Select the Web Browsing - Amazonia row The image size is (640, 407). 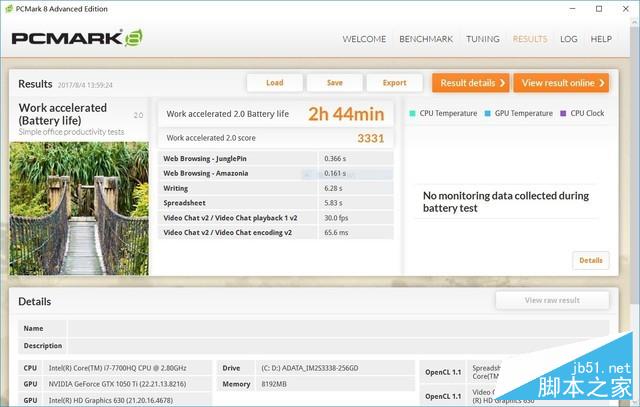point(276,173)
